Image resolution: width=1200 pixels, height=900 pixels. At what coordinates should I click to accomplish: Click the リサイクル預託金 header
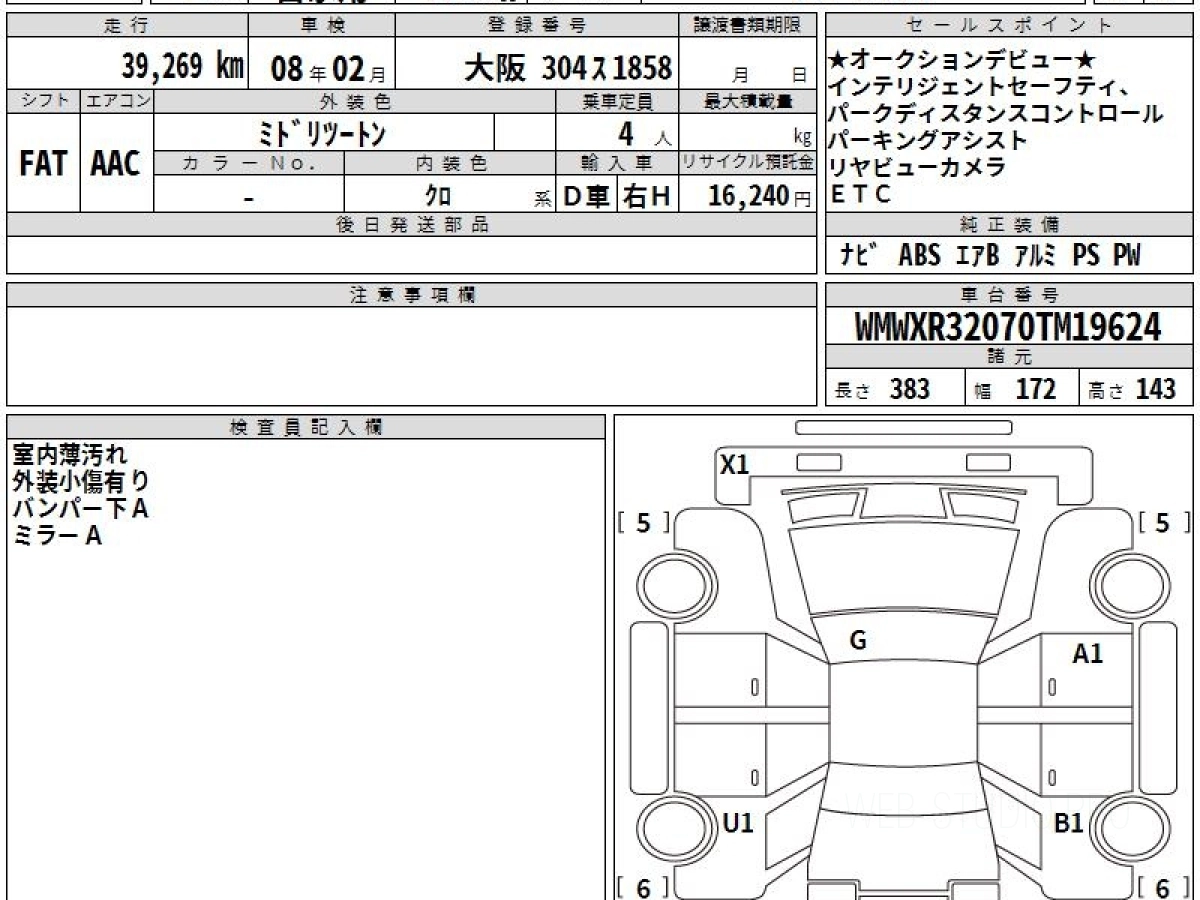point(748,162)
